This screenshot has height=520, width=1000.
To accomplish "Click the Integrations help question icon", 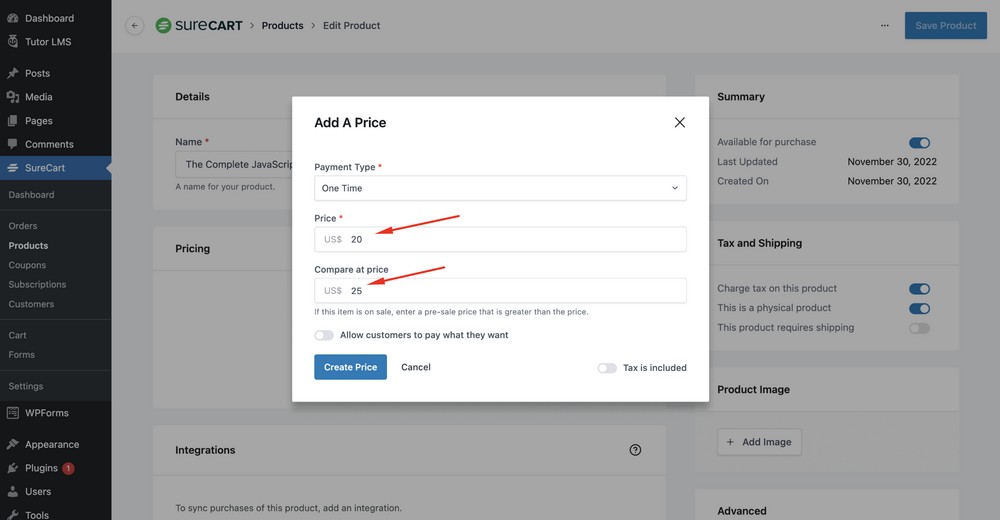I will tap(635, 450).
